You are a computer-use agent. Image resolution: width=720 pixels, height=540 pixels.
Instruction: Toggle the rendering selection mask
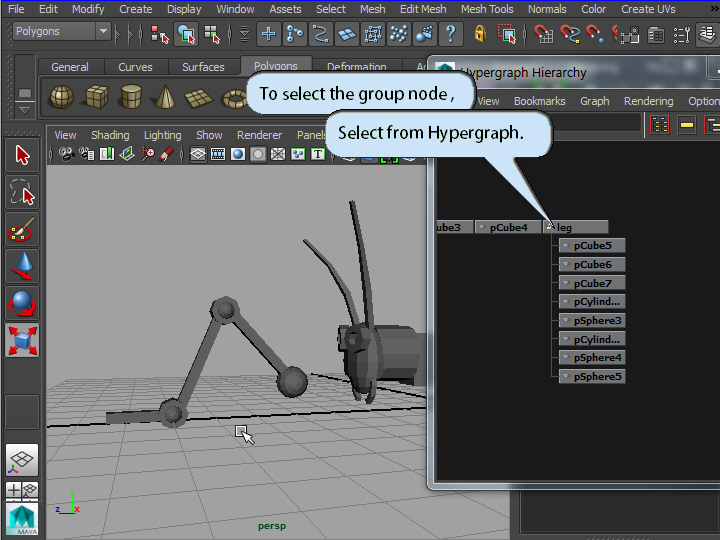(x=425, y=34)
